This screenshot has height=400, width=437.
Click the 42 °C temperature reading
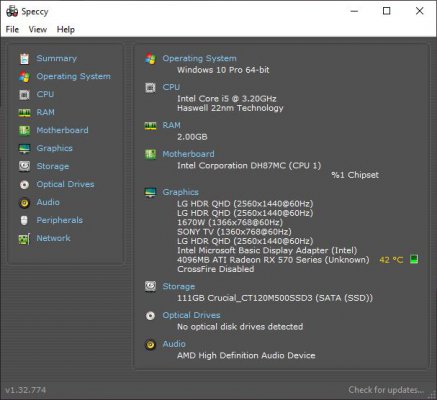click(x=391, y=260)
